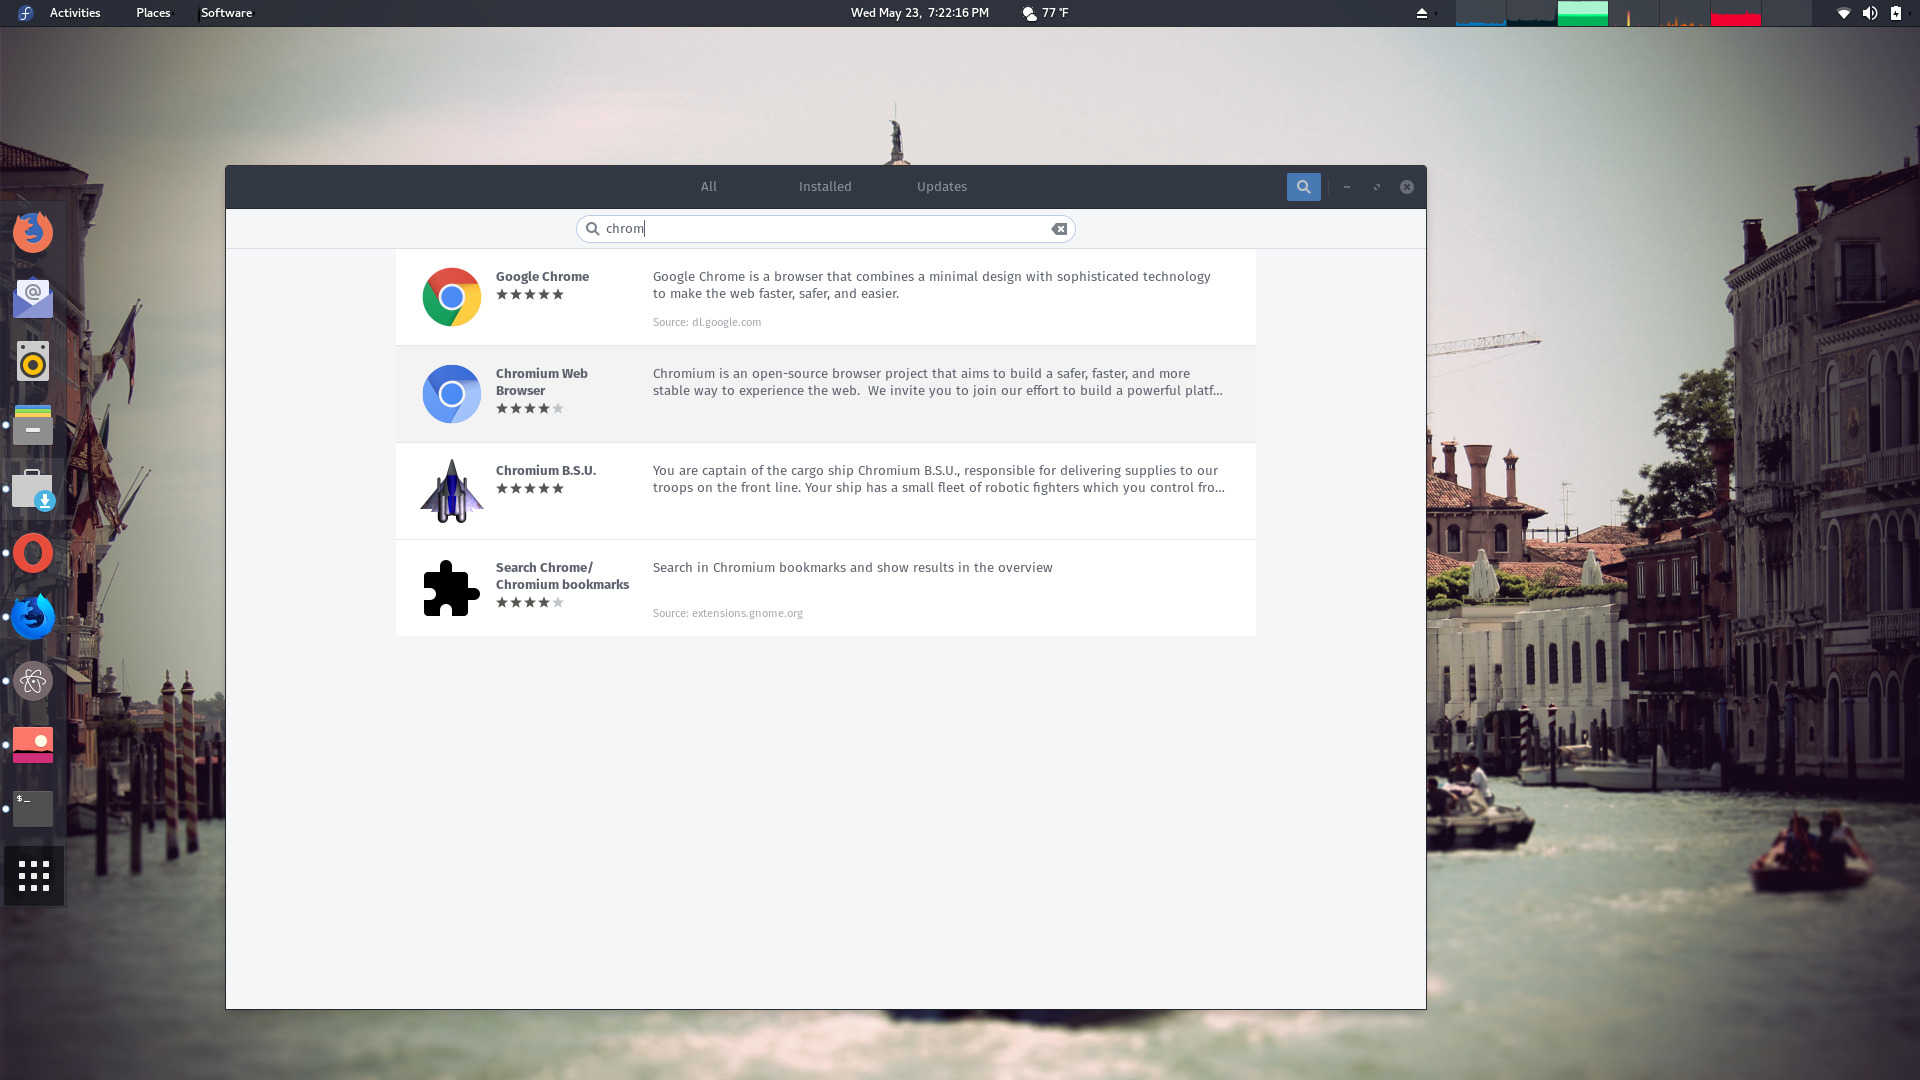Open the mail client in dock
The height and width of the screenshot is (1080, 1920).
point(33,297)
